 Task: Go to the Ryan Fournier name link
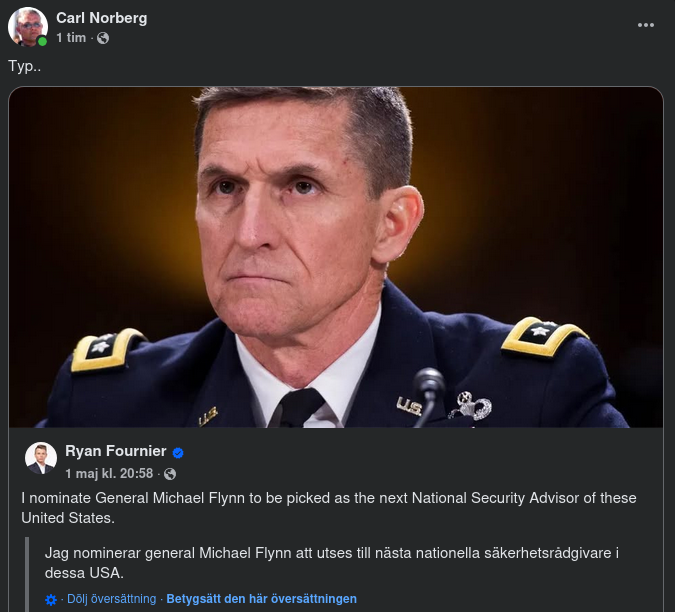tap(116, 451)
